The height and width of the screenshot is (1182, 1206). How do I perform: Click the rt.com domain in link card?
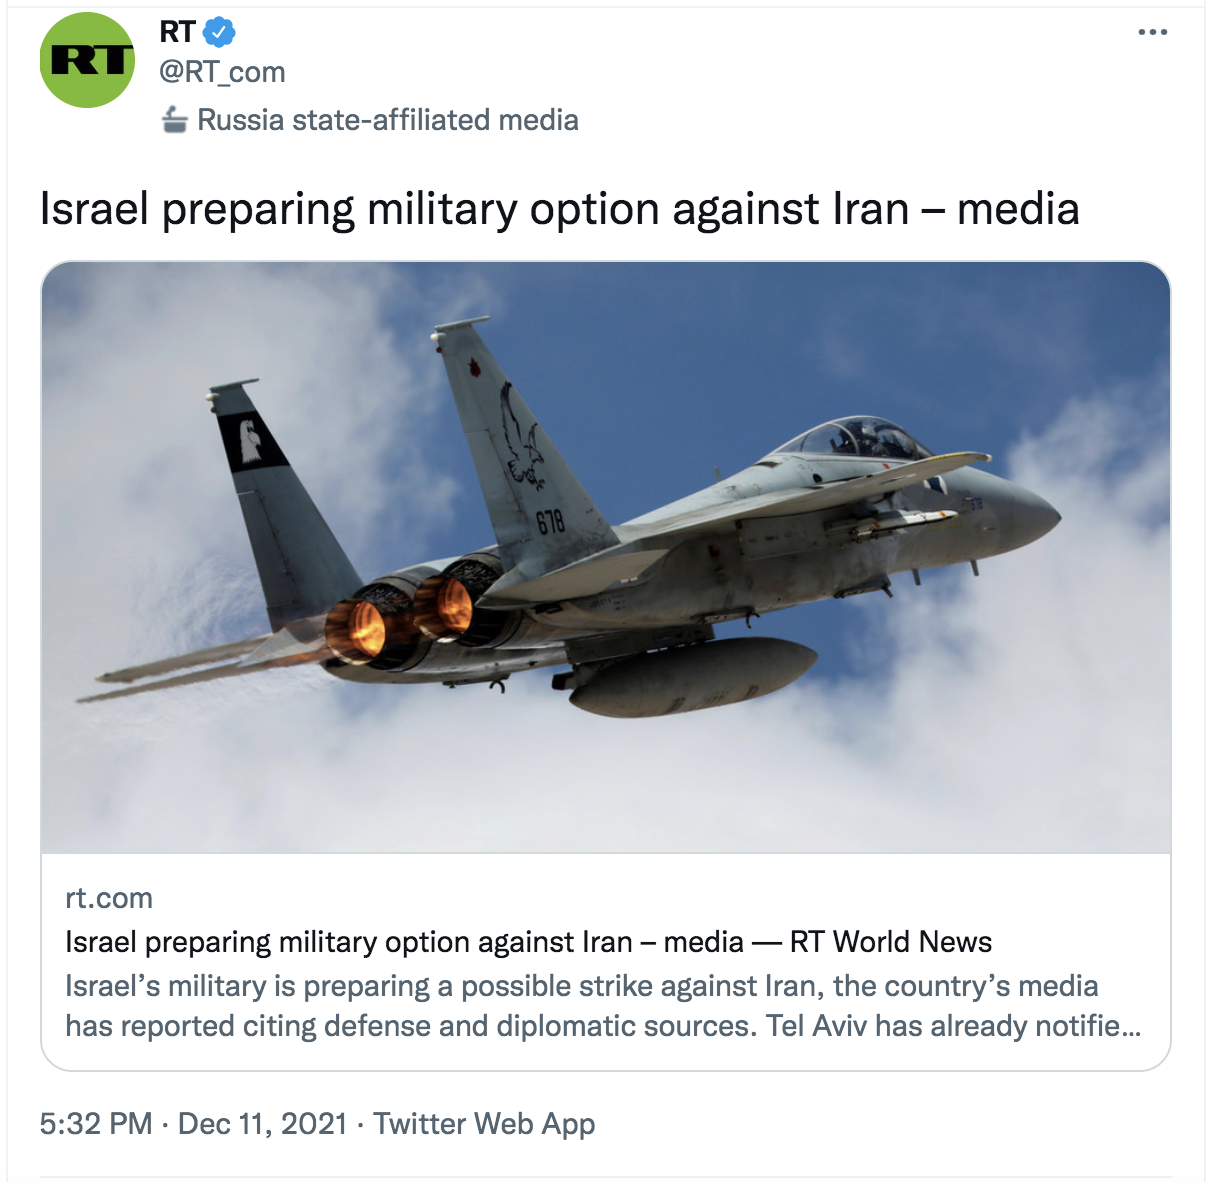[109, 898]
